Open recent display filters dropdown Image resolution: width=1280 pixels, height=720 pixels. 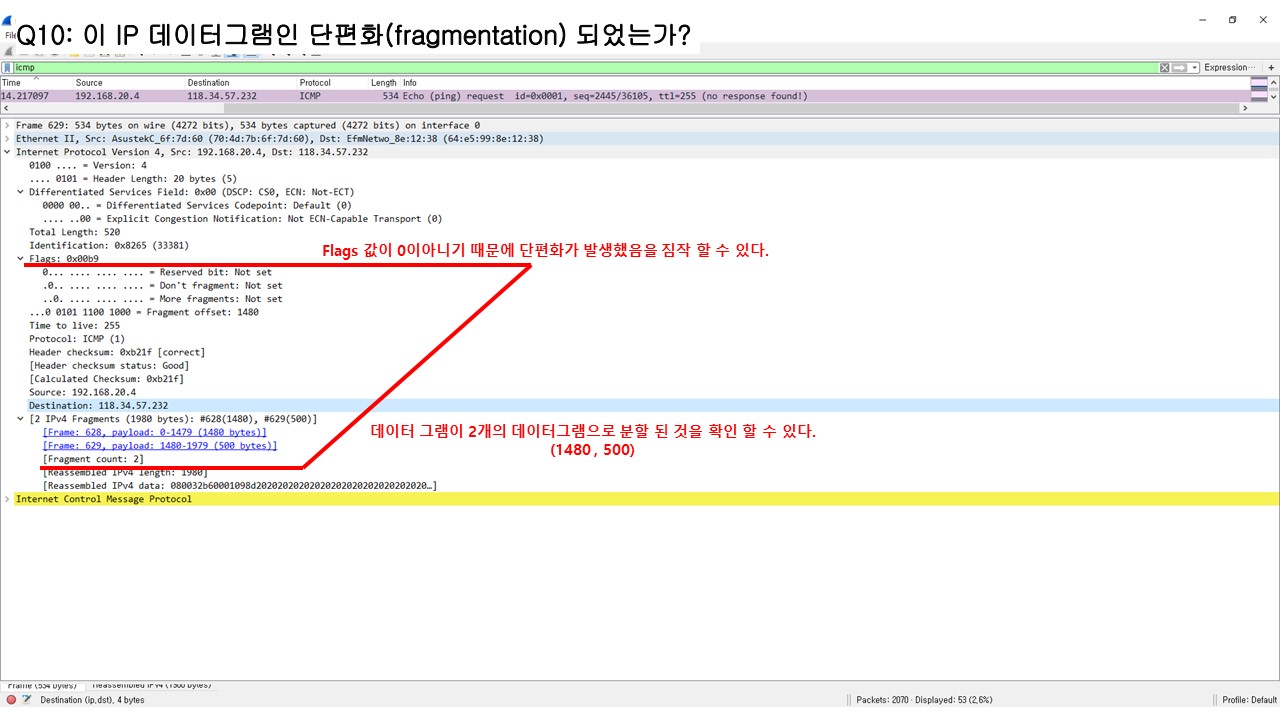click(x=1193, y=68)
